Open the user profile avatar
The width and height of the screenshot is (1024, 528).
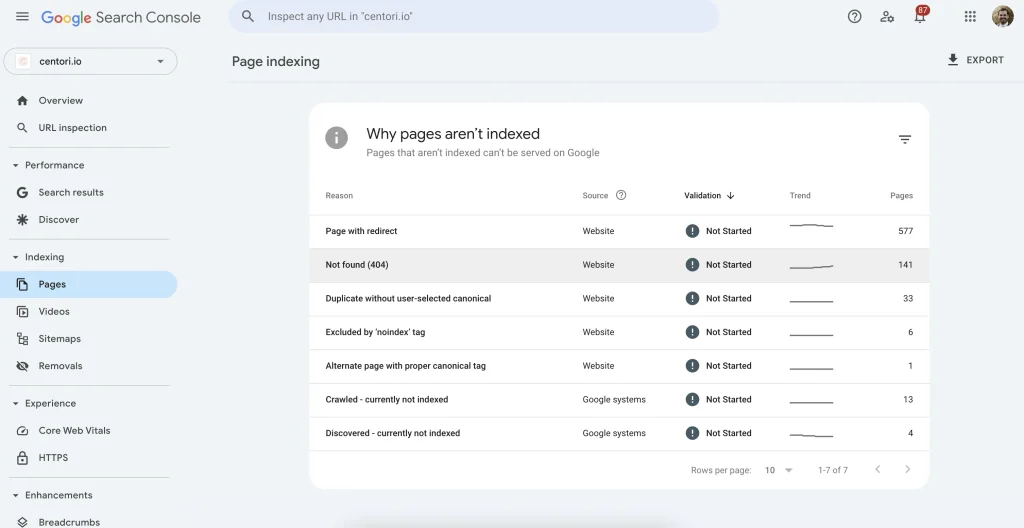coord(1002,17)
